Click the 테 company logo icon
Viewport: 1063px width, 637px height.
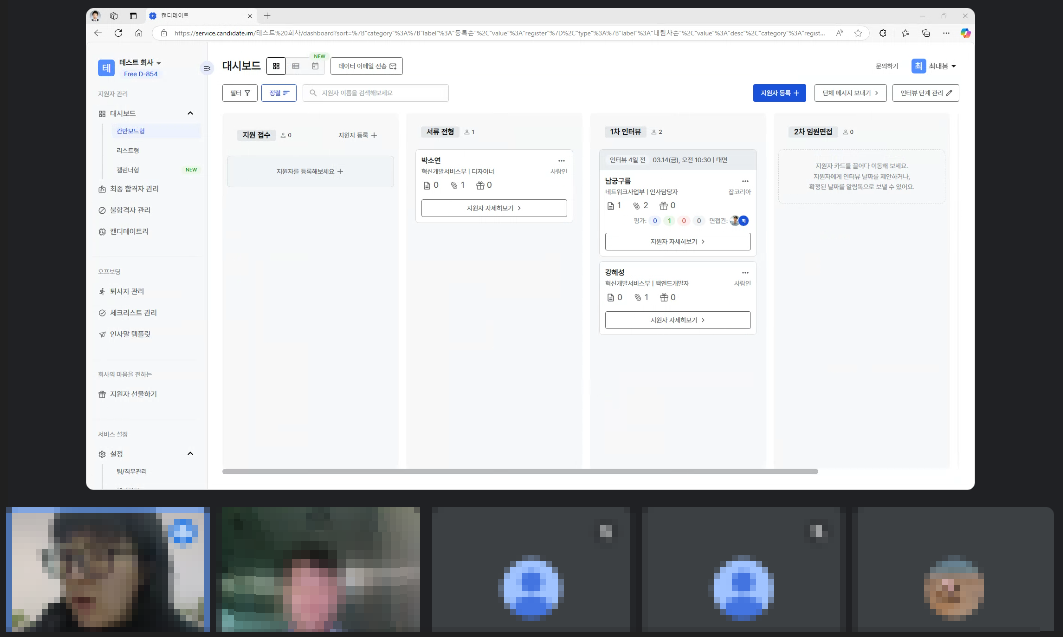(106, 68)
